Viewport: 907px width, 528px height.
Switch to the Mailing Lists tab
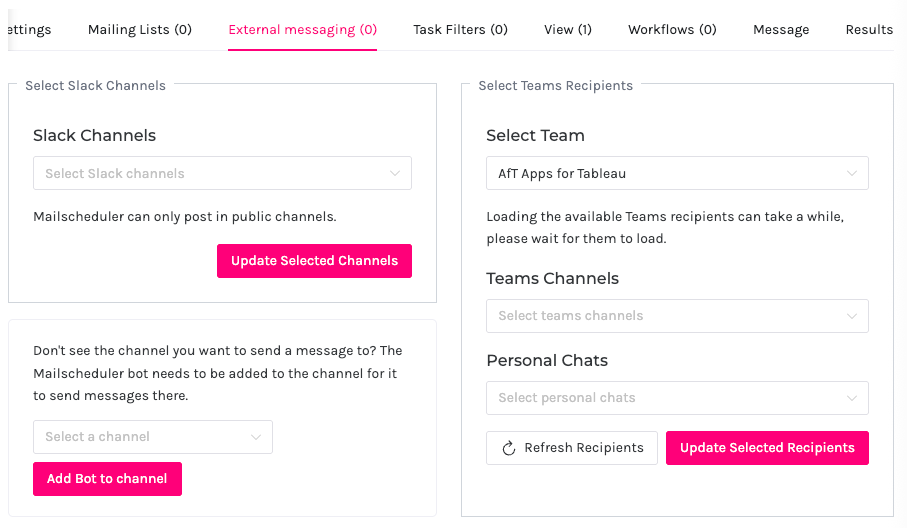[140, 29]
